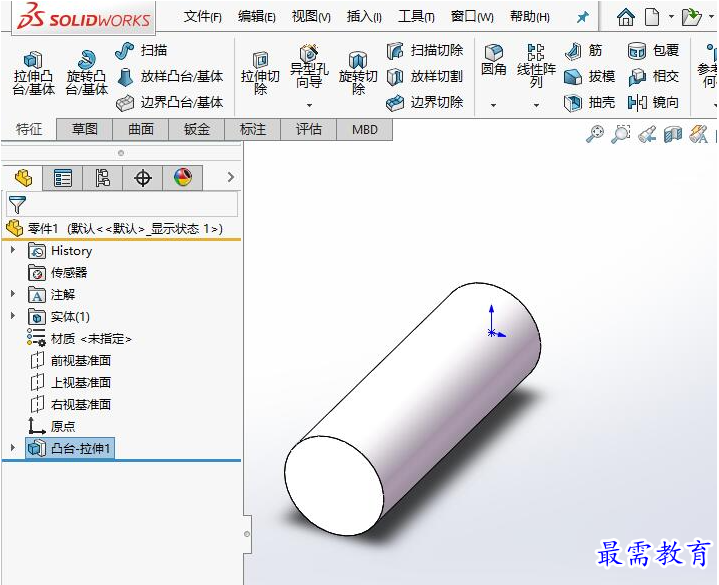This screenshot has height=585, width=719.
Task: Switch to the 草图 sketch tab
Action: coord(85,129)
